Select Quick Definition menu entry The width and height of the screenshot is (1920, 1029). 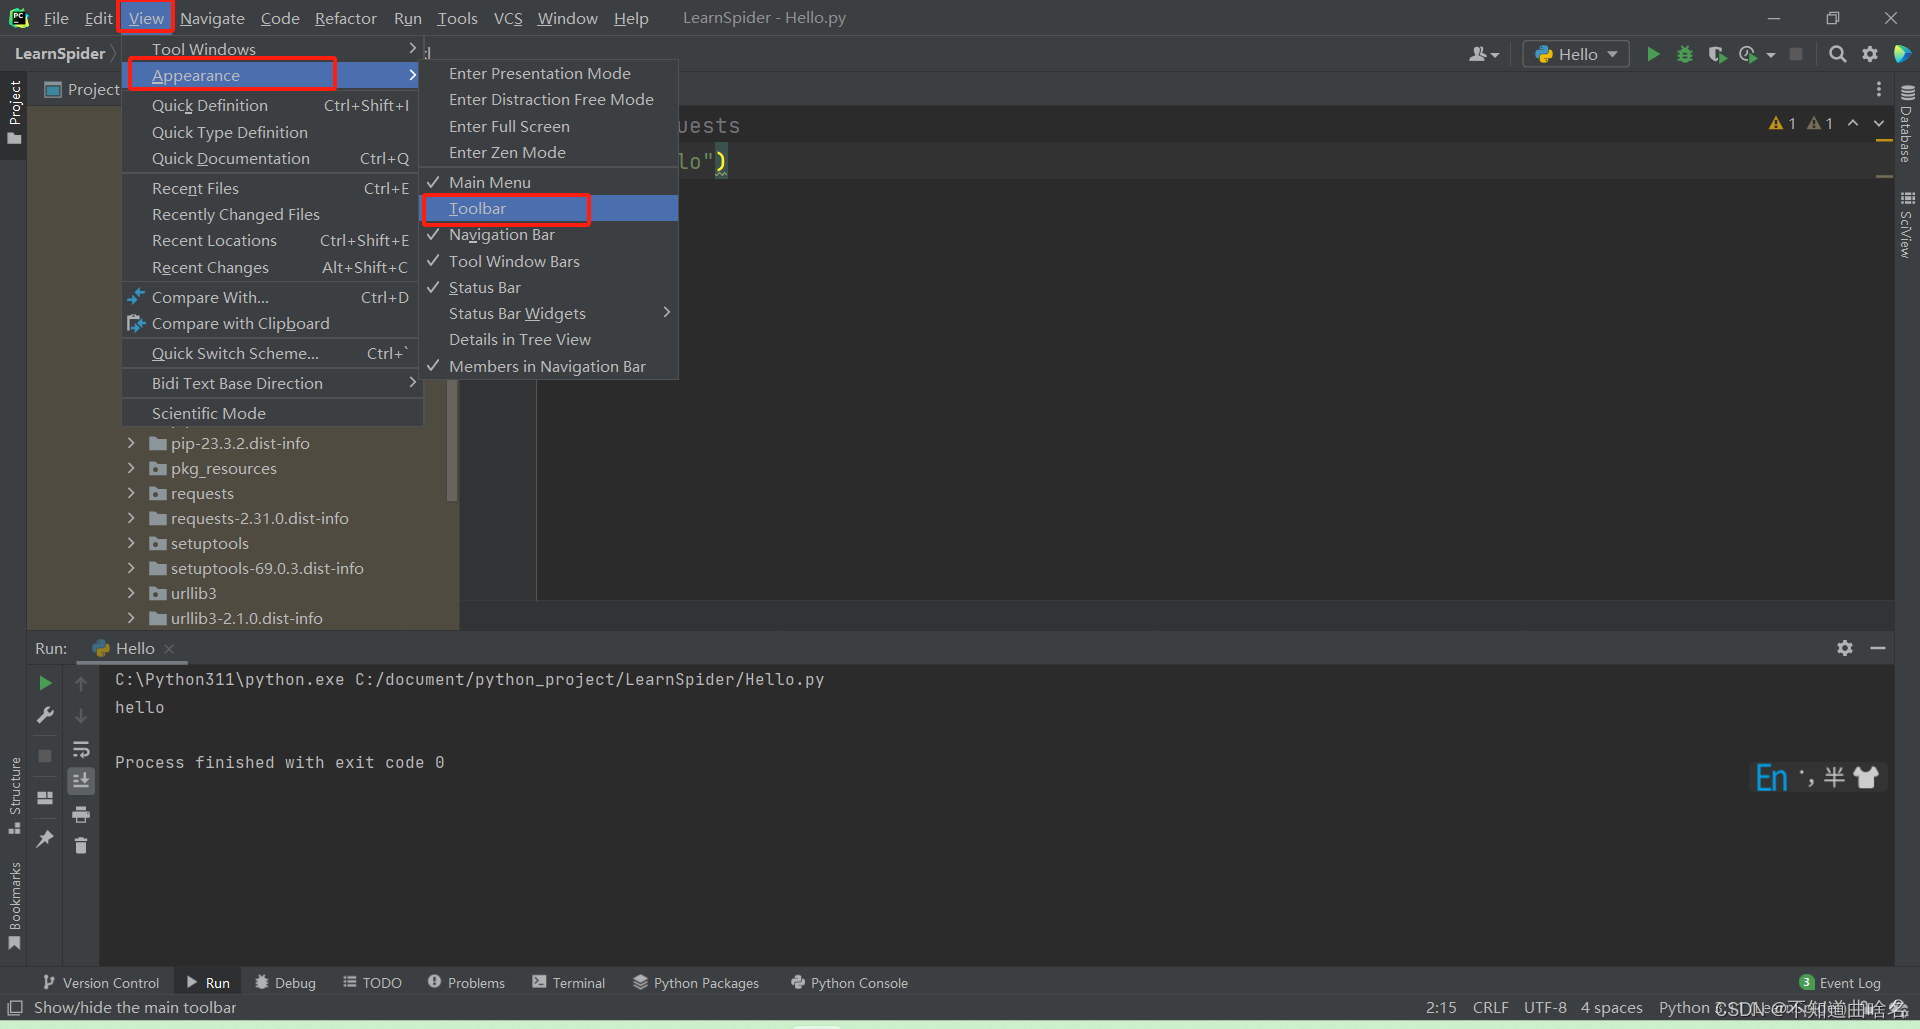tap(272, 105)
